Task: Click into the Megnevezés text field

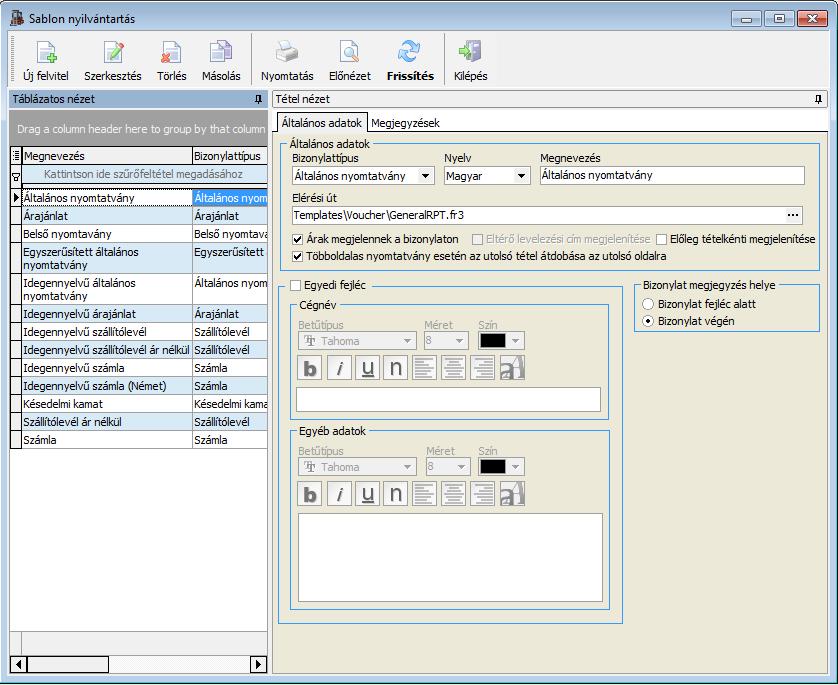Action: point(672,175)
